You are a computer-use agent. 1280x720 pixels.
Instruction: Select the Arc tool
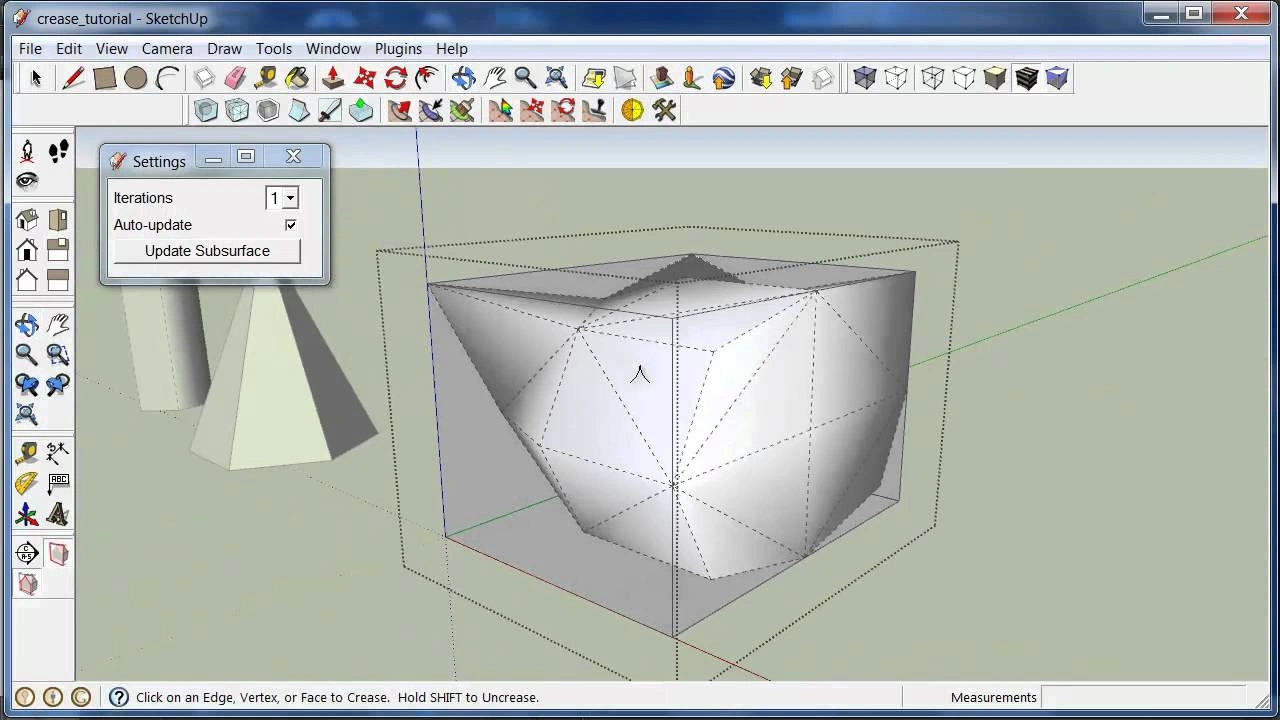[168, 78]
